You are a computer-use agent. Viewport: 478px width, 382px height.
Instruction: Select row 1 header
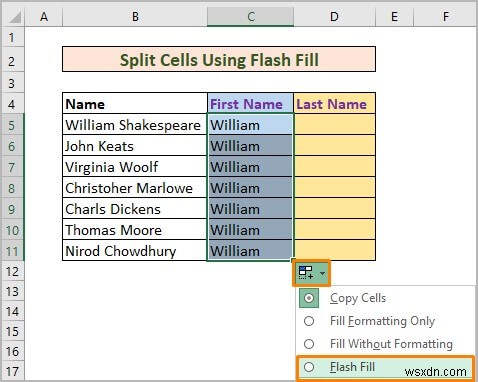(x=13, y=37)
